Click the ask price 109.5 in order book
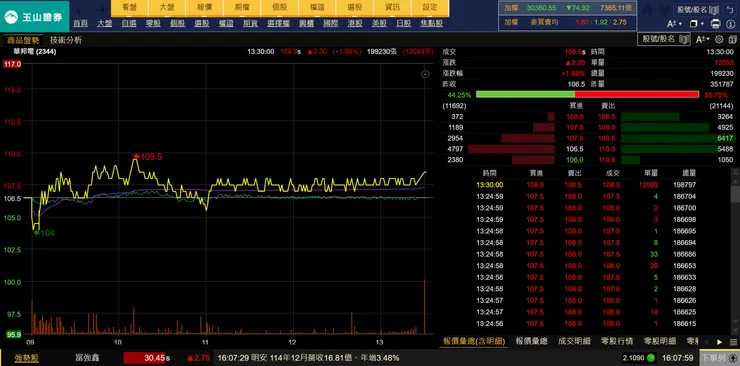The width and height of the screenshot is (740, 366). (x=606, y=138)
